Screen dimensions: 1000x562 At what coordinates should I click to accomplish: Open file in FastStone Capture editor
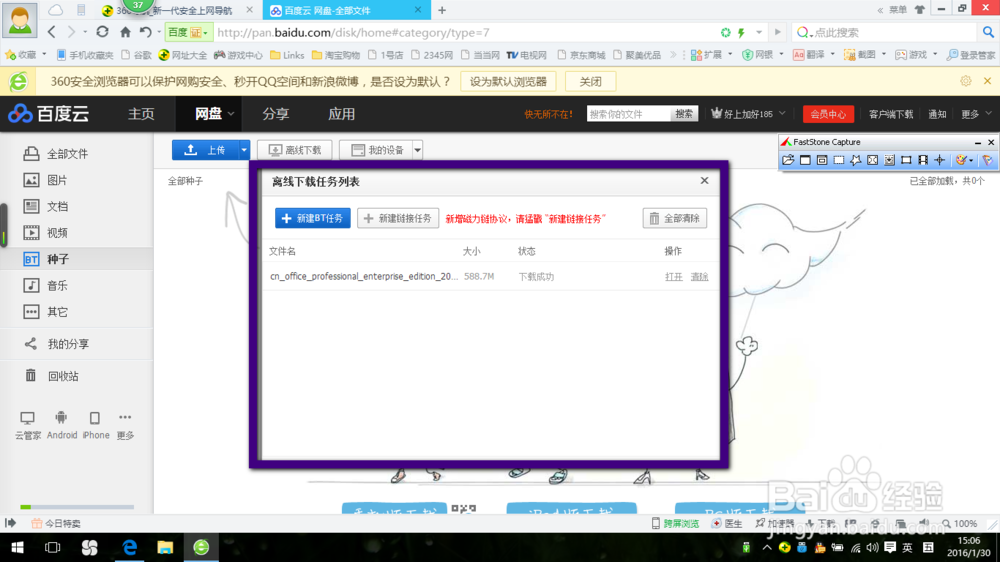pos(788,160)
